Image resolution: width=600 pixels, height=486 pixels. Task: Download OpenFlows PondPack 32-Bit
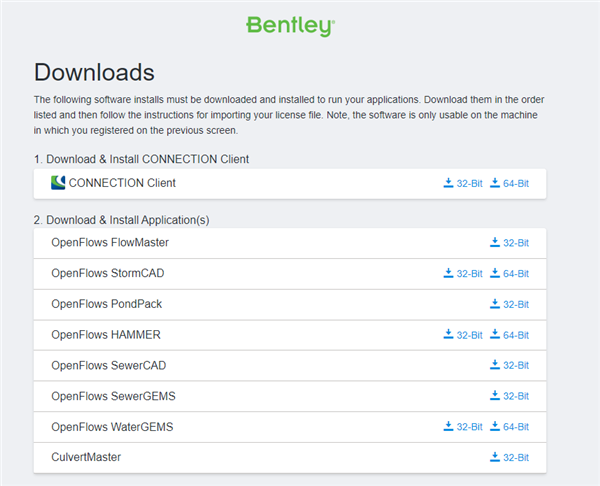click(x=509, y=304)
